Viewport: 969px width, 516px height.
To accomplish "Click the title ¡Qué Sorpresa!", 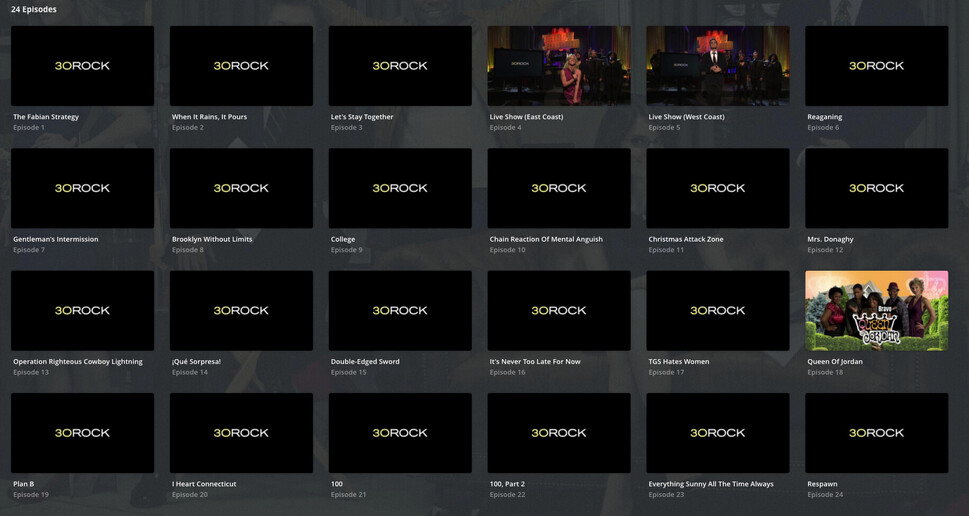I will [196, 362].
